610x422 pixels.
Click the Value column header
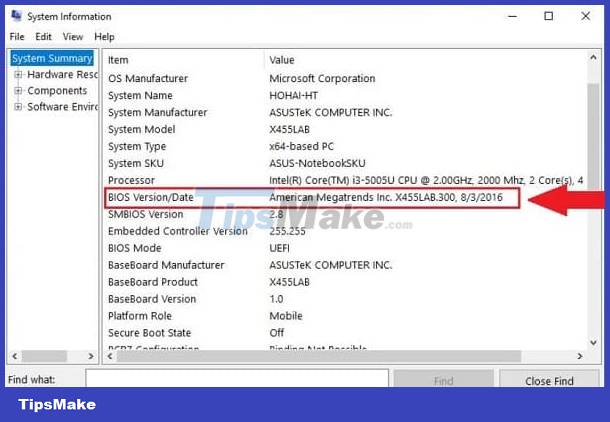point(282,60)
